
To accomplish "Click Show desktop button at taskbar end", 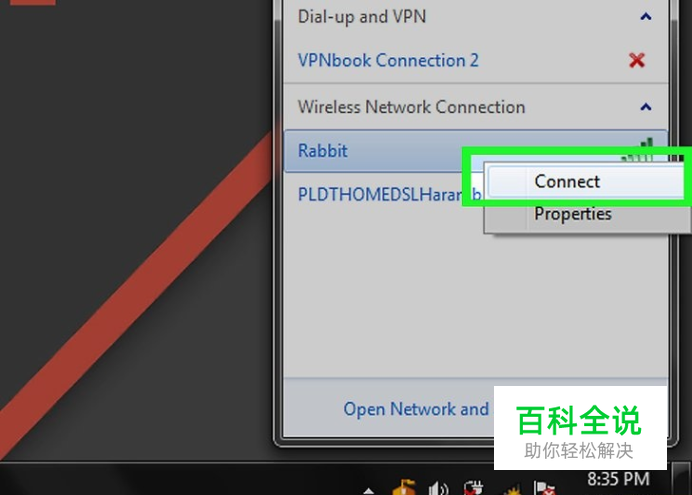I will tap(681, 479).
